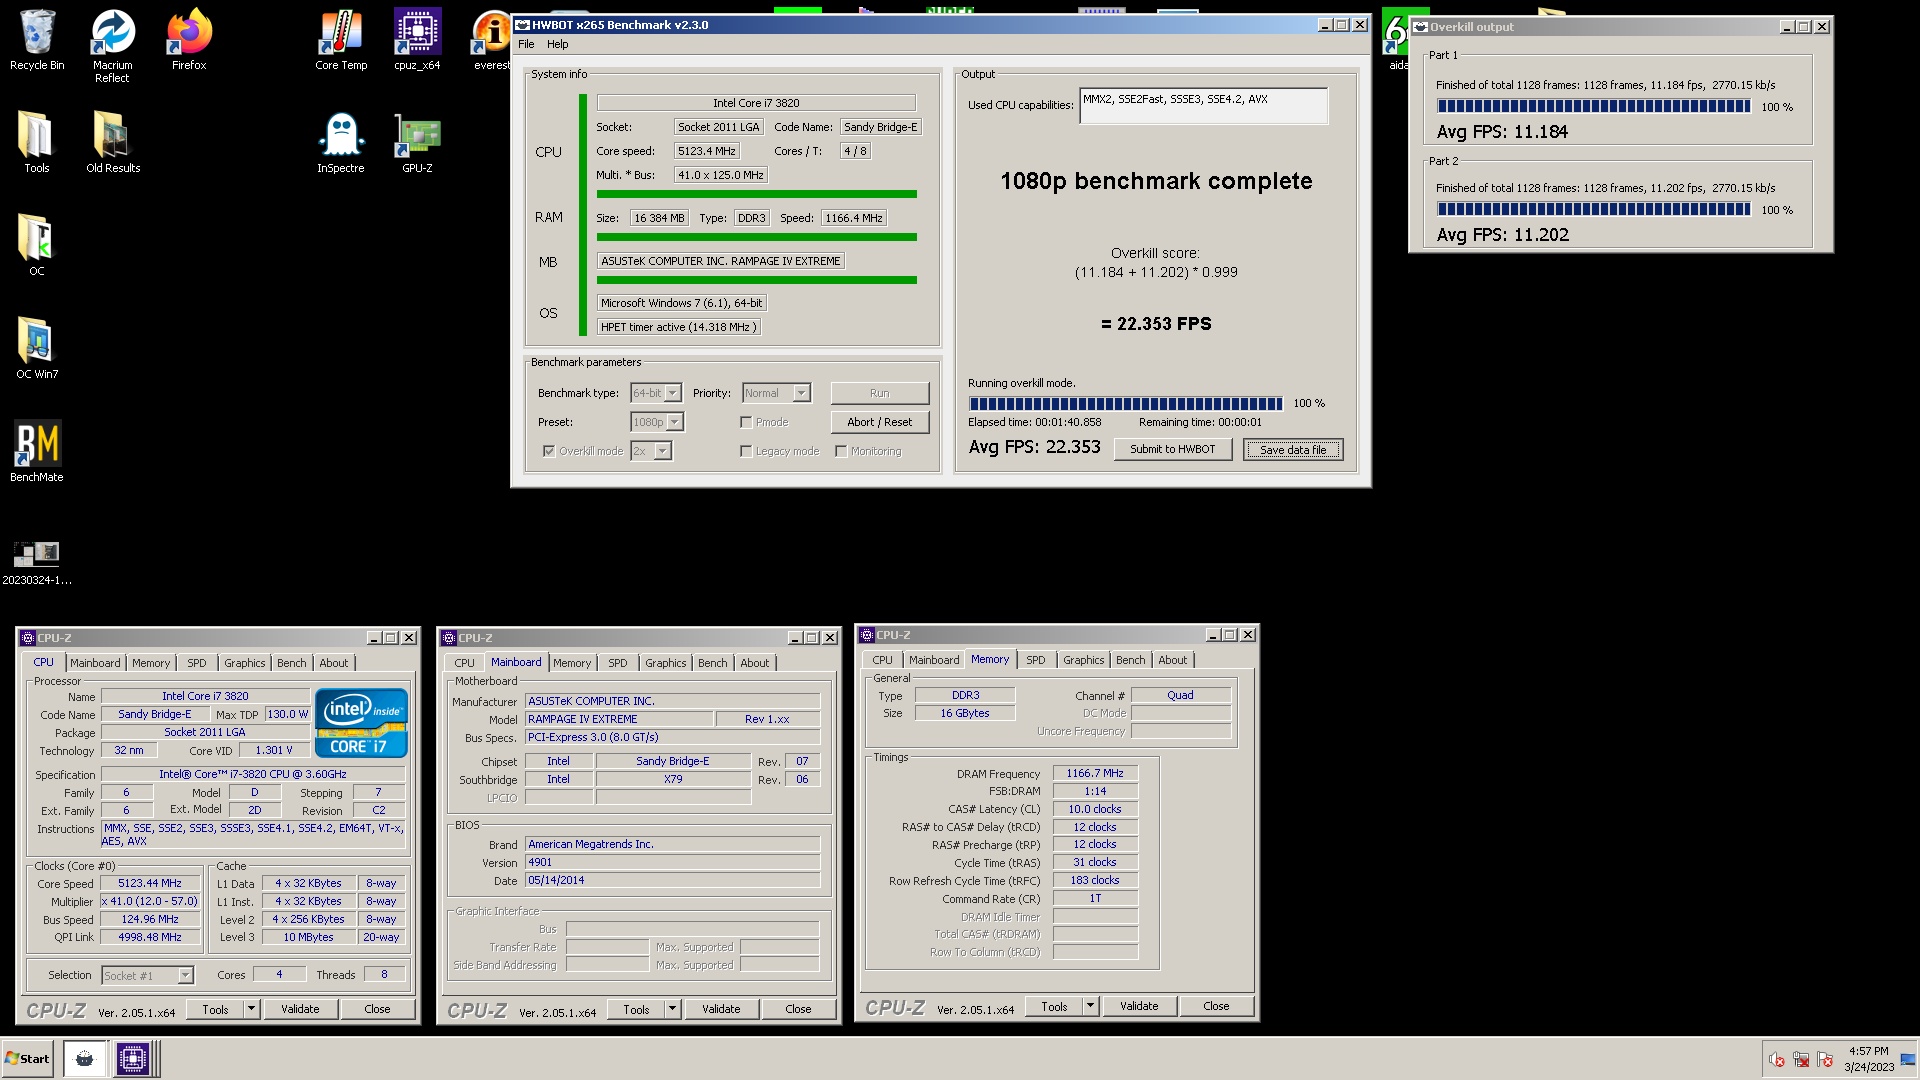Click the first CPU-Z window title icon
Viewport: 1920px width, 1080px height.
28,638
